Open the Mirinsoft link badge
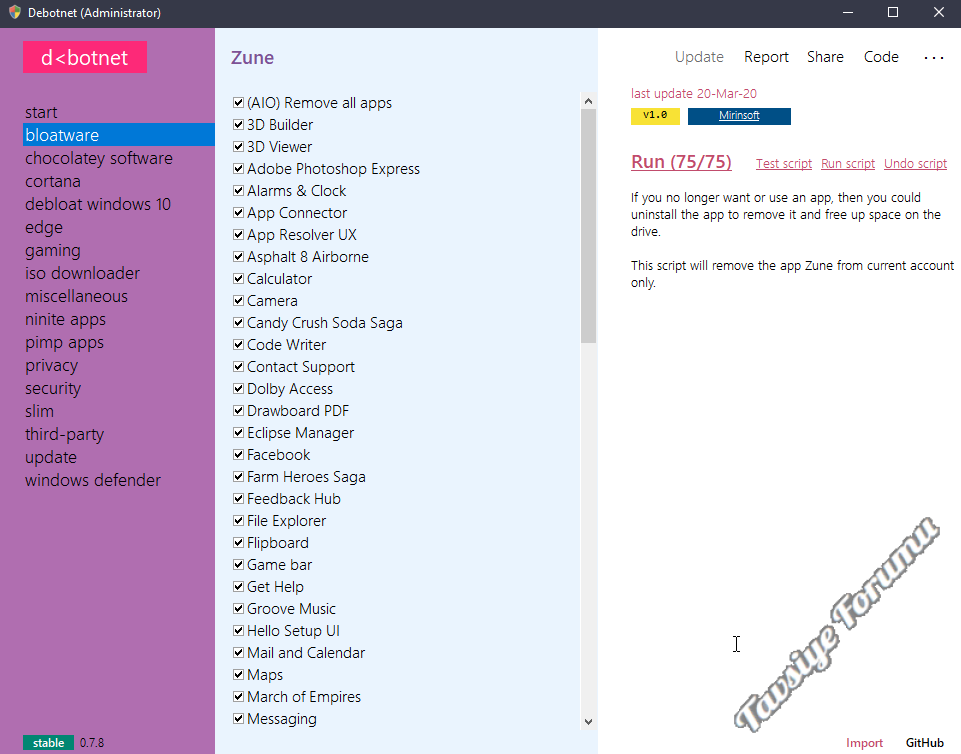The width and height of the screenshot is (961, 754). pyautogui.click(x=739, y=116)
